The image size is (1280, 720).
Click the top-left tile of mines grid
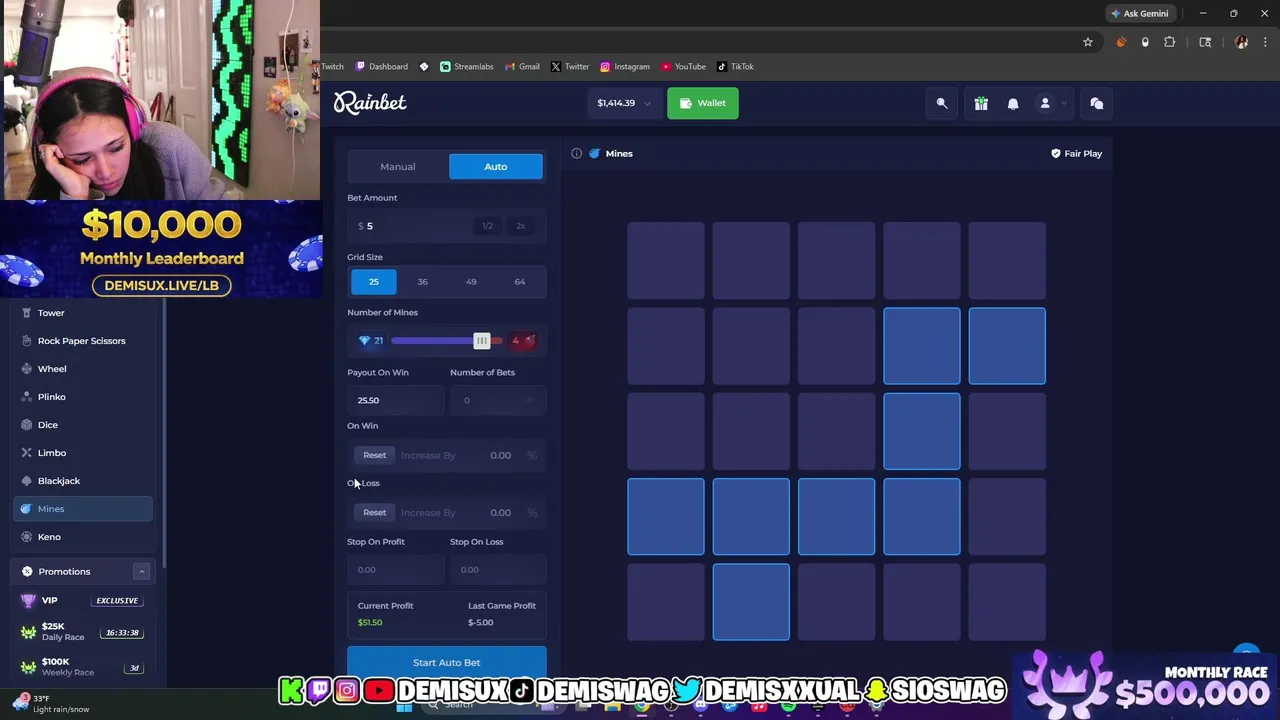coord(666,261)
